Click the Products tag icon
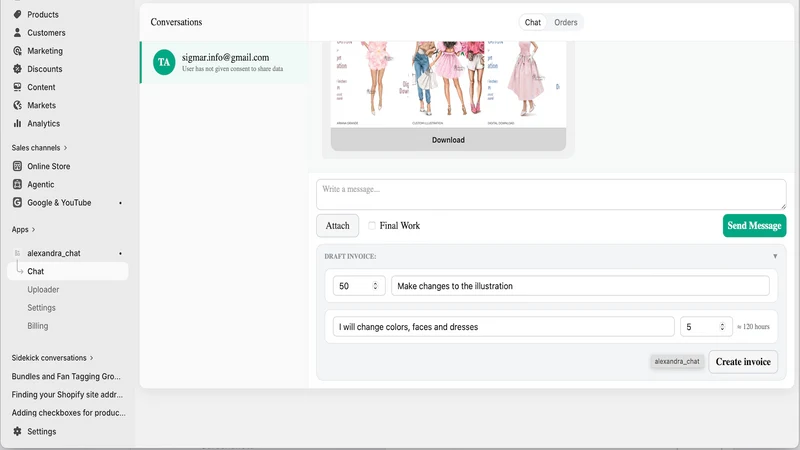 tap(17, 14)
